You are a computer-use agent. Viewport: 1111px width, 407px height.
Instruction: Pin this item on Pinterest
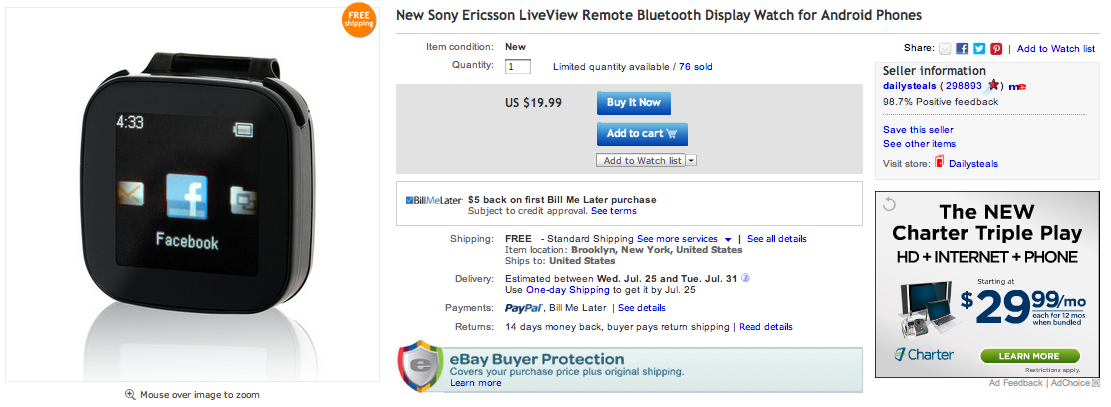click(996, 48)
